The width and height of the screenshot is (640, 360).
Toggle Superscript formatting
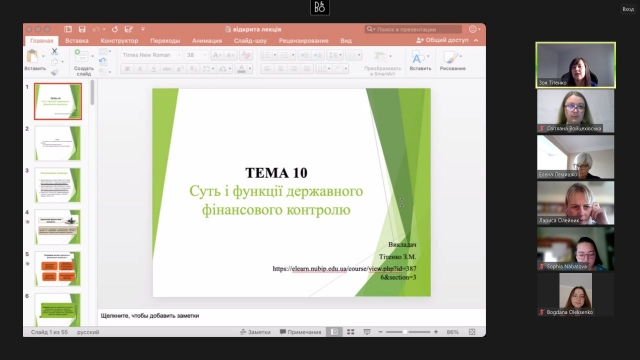click(x=180, y=69)
